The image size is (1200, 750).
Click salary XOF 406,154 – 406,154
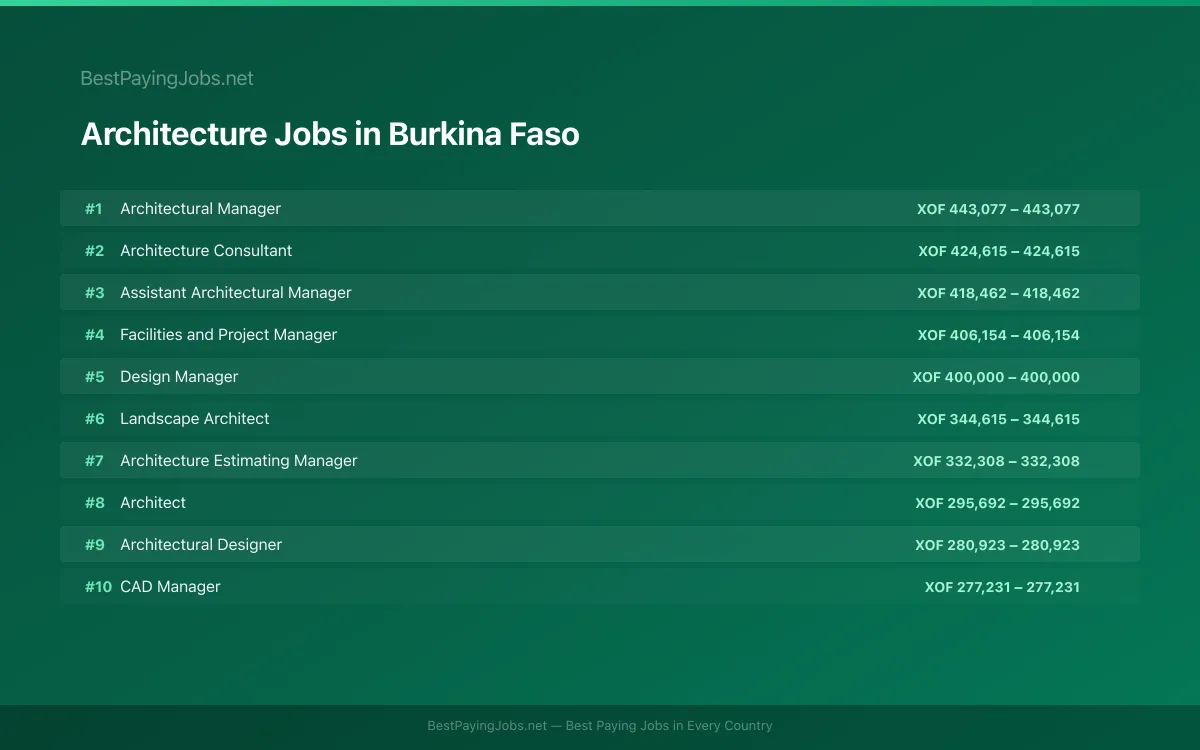(998, 335)
